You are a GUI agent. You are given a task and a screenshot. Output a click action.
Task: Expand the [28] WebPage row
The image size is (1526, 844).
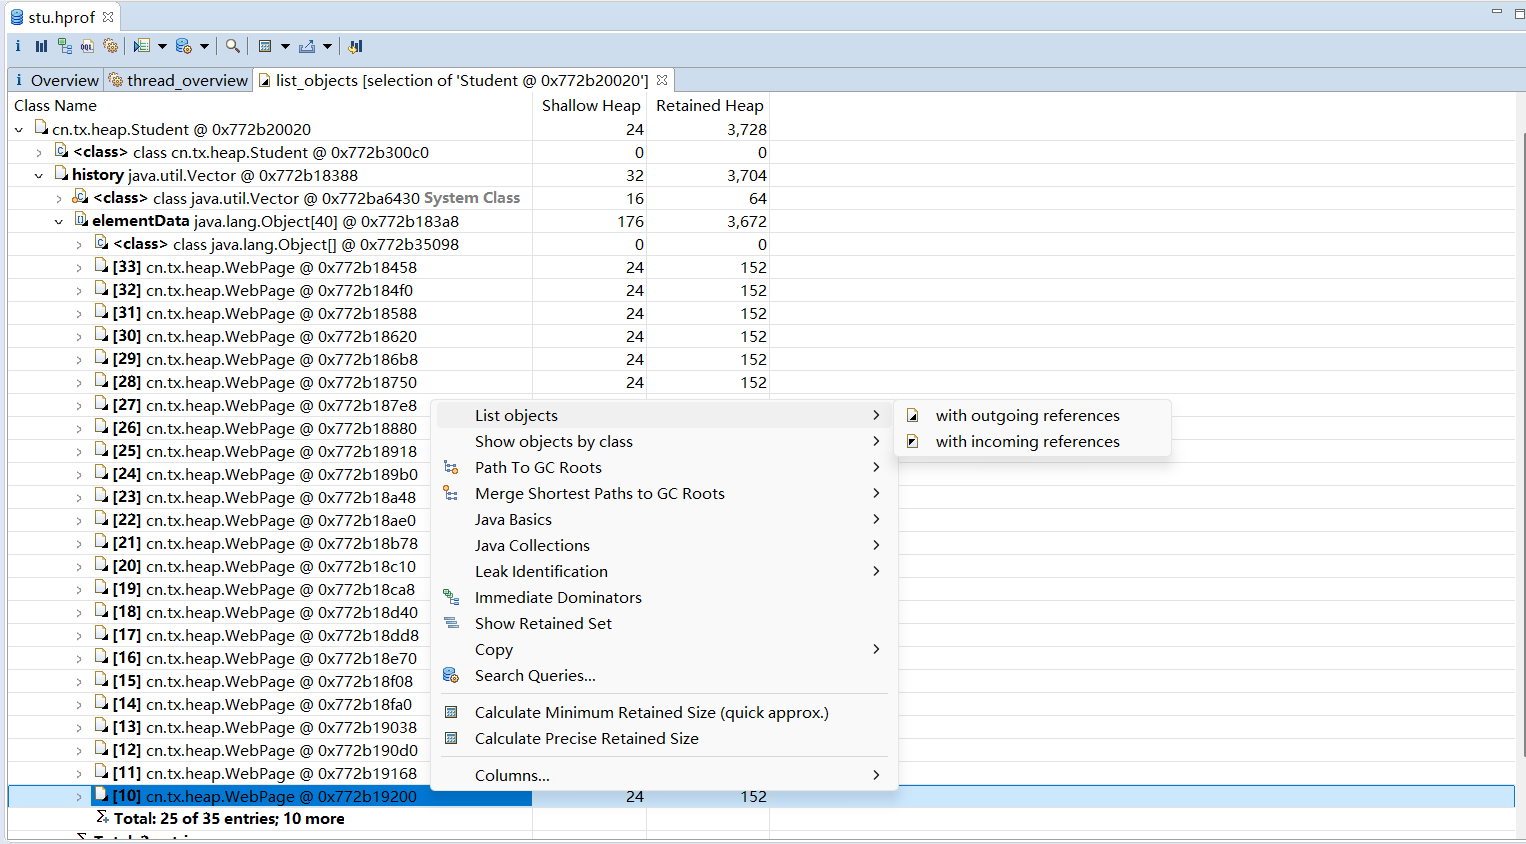79,383
